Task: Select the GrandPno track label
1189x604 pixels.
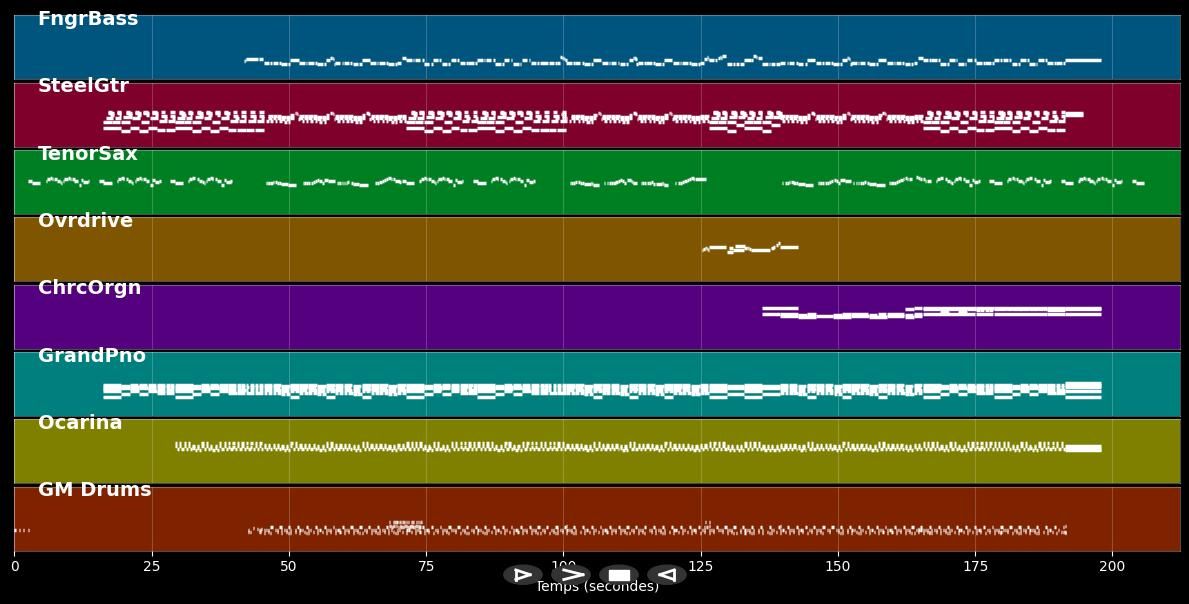Action: (x=92, y=356)
